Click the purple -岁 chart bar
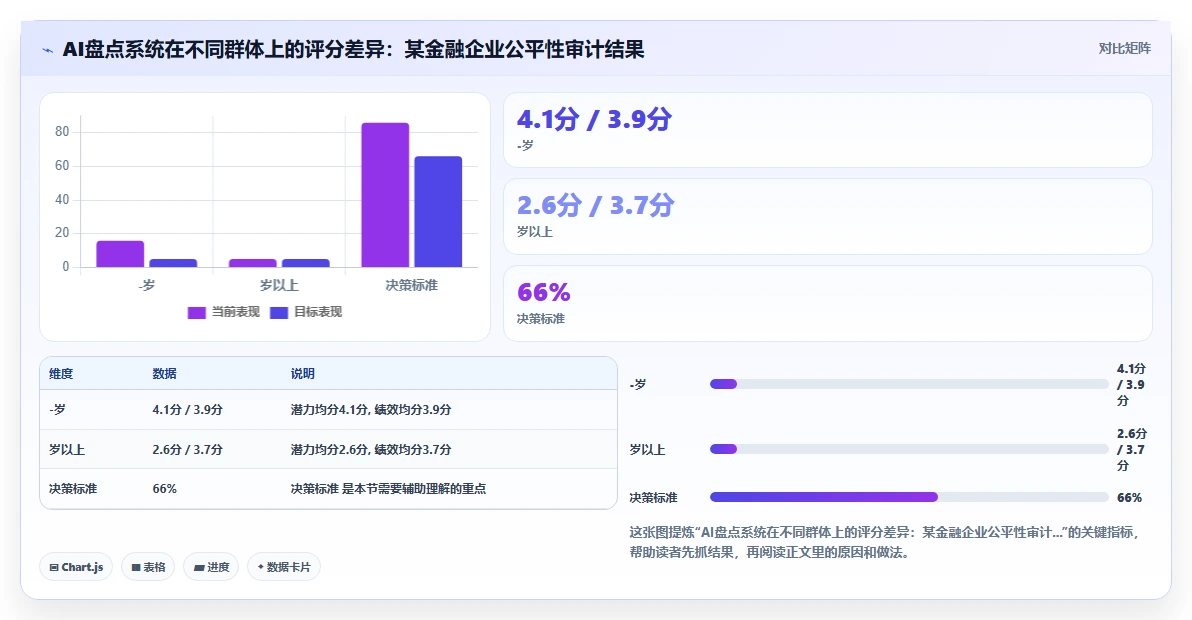Image resolution: width=1192 pixels, height=620 pixels. pos(120,254)
